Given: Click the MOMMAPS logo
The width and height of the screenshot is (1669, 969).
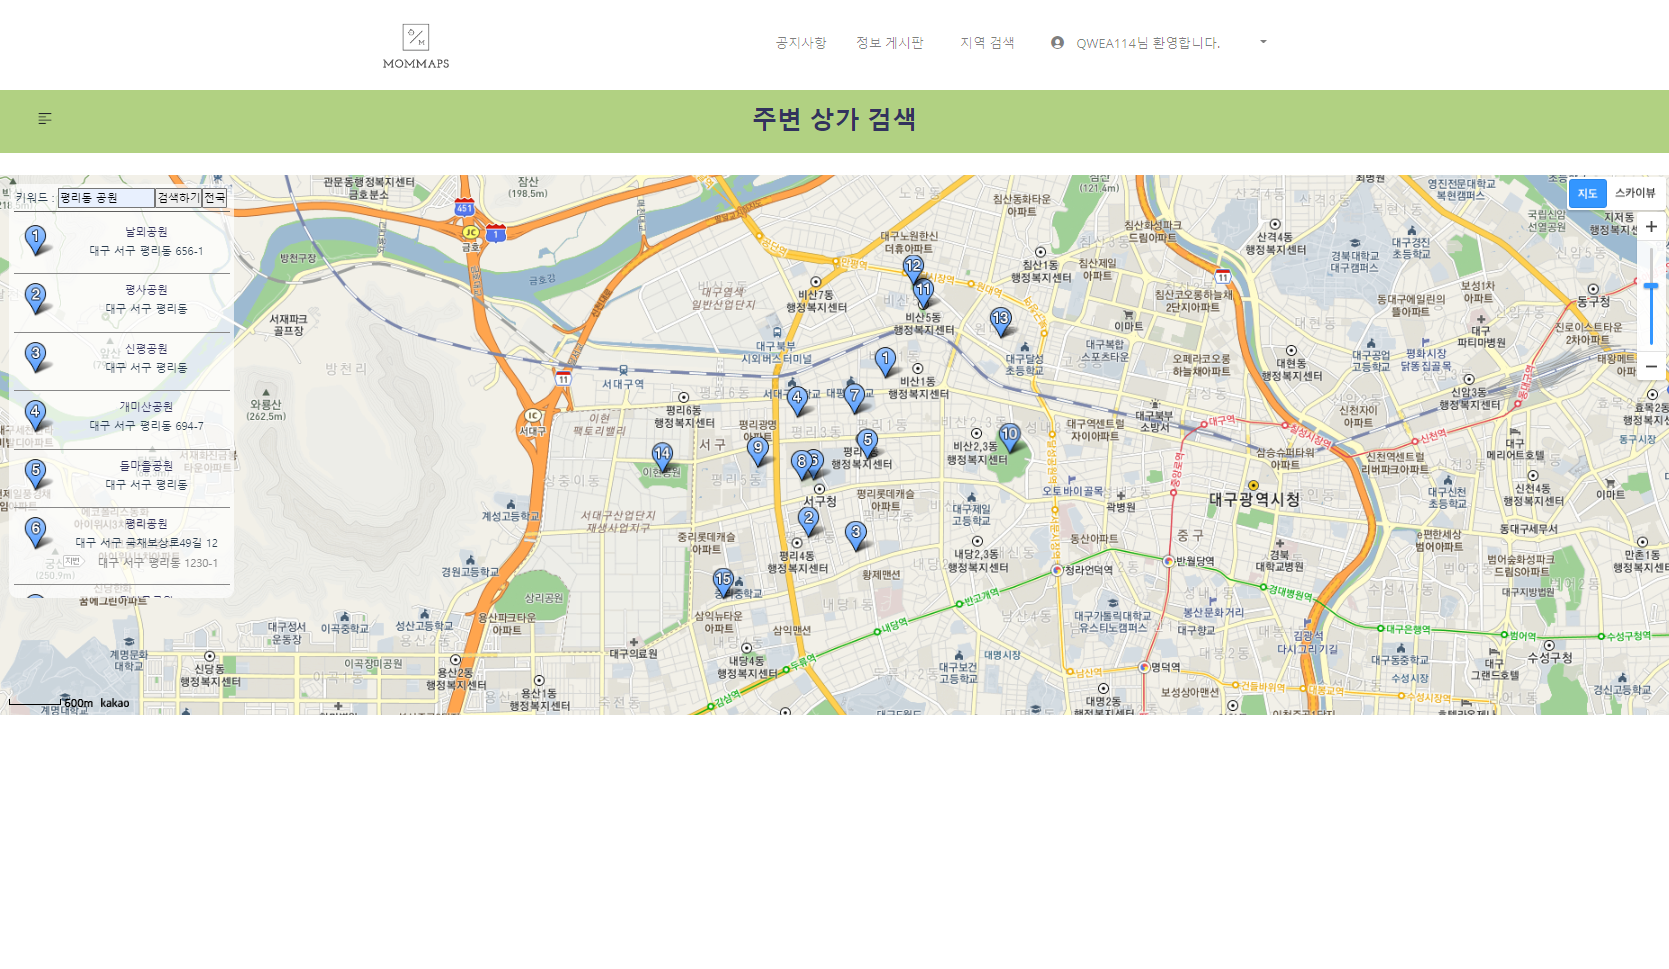Looking at the screenshot, I should point(416,44).
